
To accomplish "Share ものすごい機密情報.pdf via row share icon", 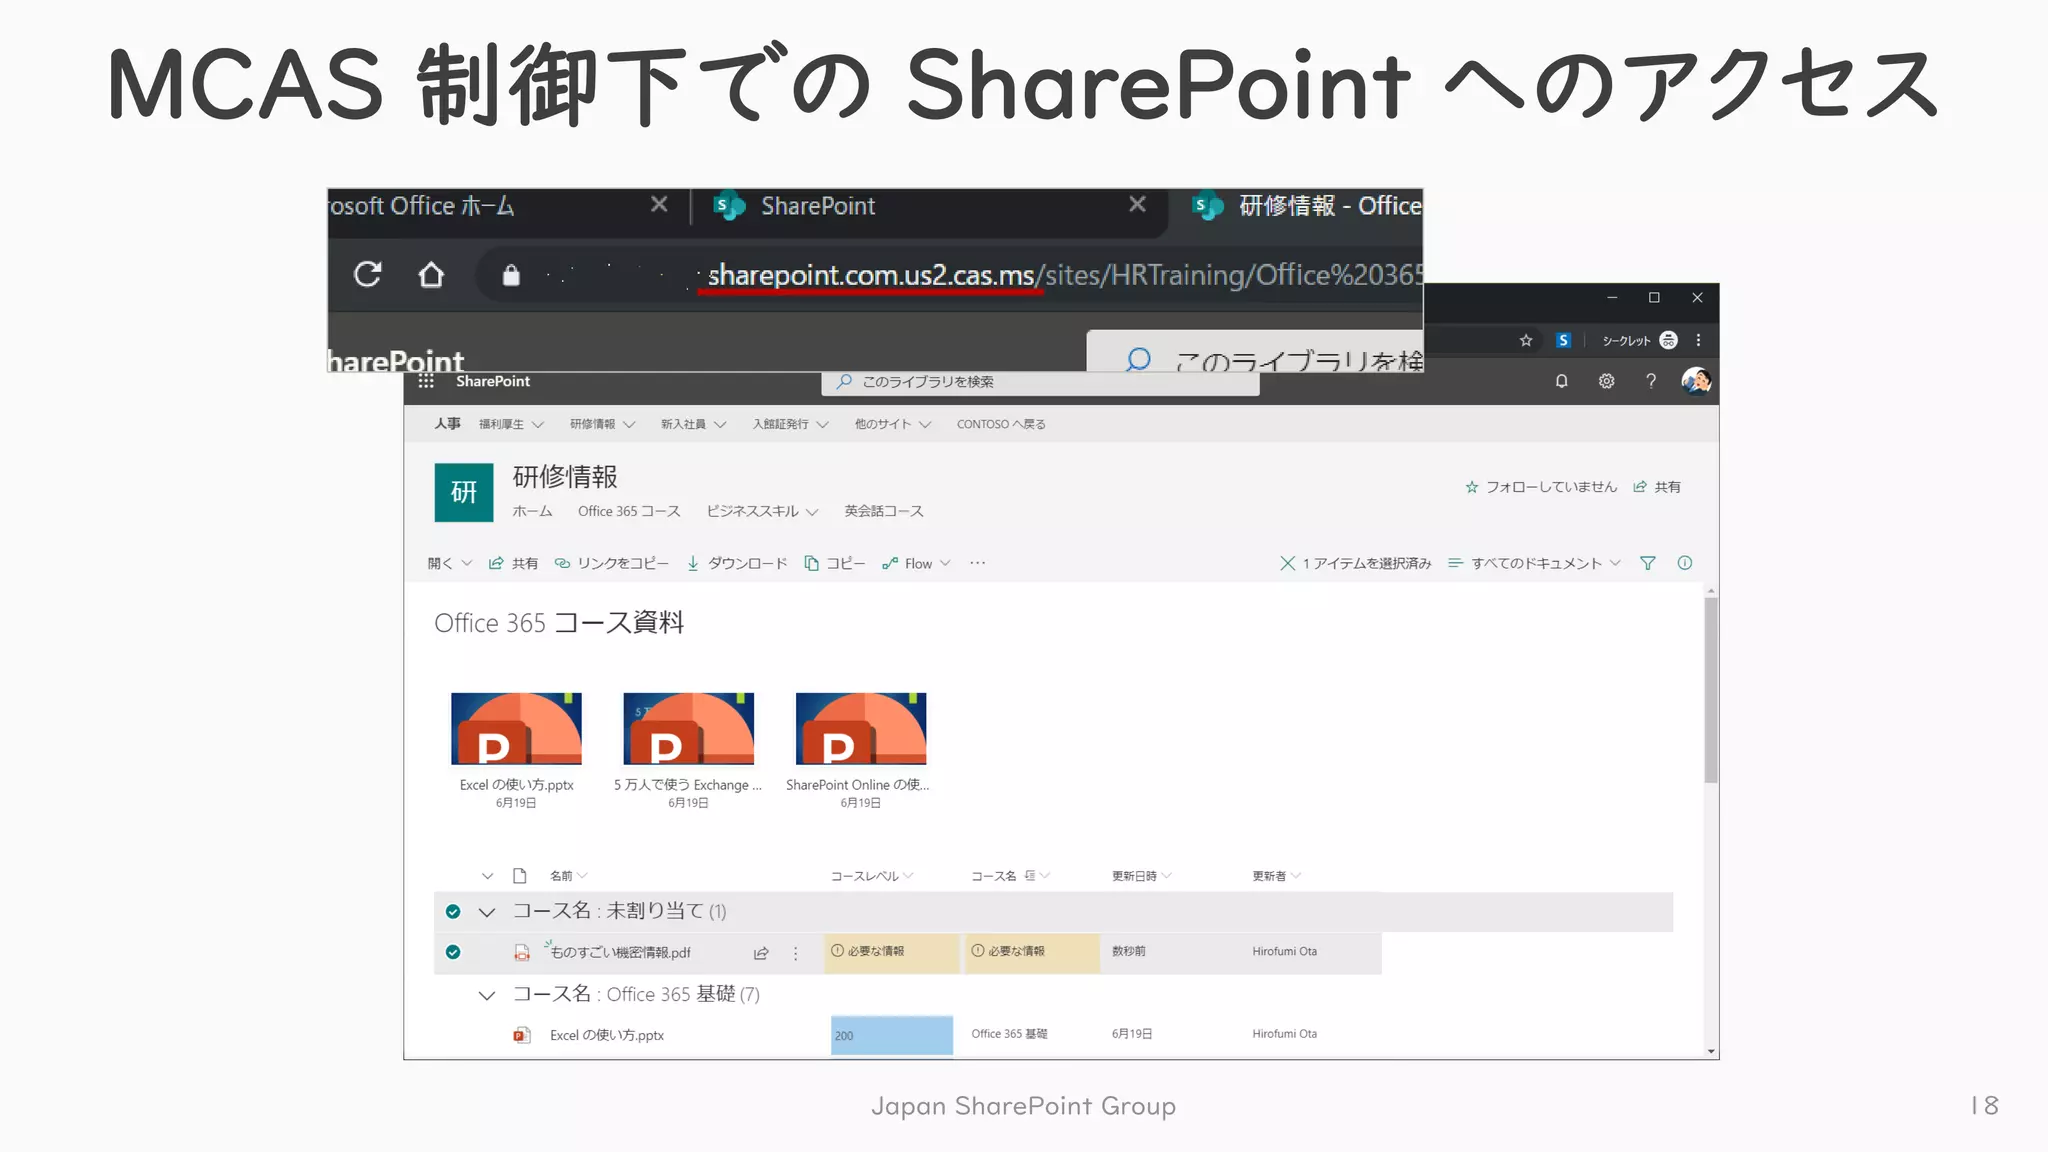I will click(761, 953).
